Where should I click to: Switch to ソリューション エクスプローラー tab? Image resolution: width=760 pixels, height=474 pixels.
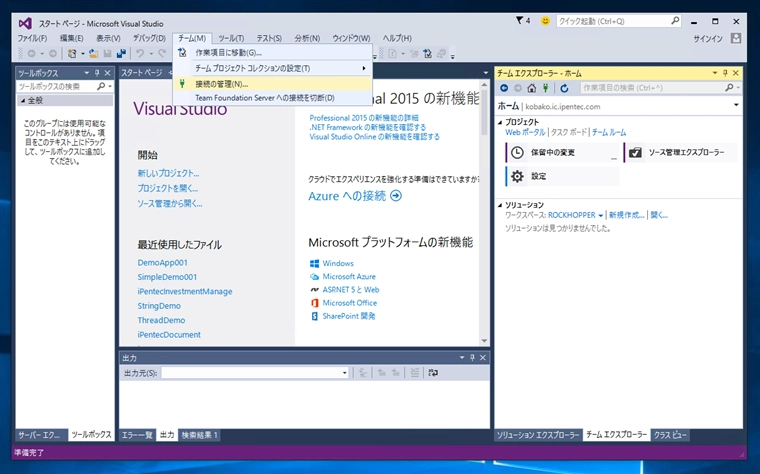pyautogui.click(x=538, y=435)
